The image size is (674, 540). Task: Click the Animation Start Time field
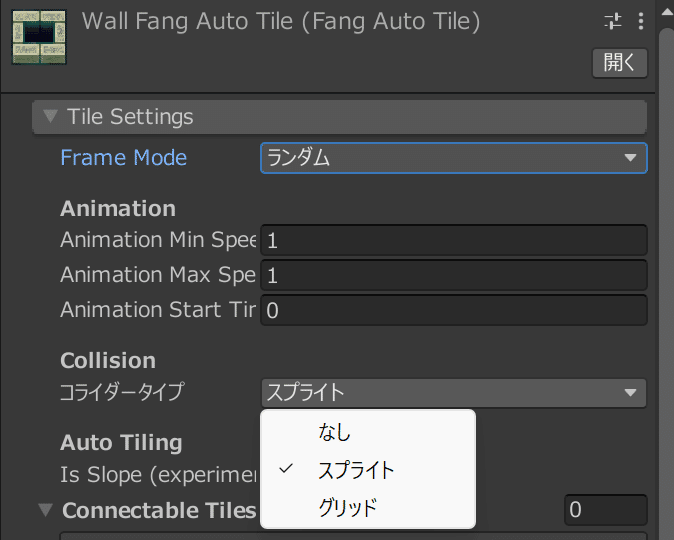(453, 310)
